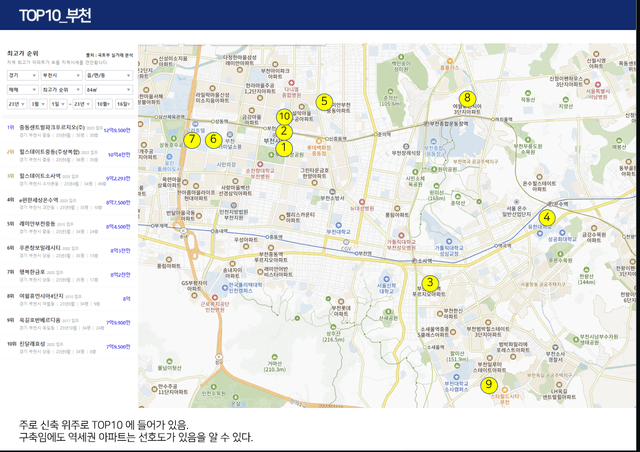Click the 뉴대성병원 hospital marker
The image size is (640, 452).
pyautogui.click(x=362, y=202)
